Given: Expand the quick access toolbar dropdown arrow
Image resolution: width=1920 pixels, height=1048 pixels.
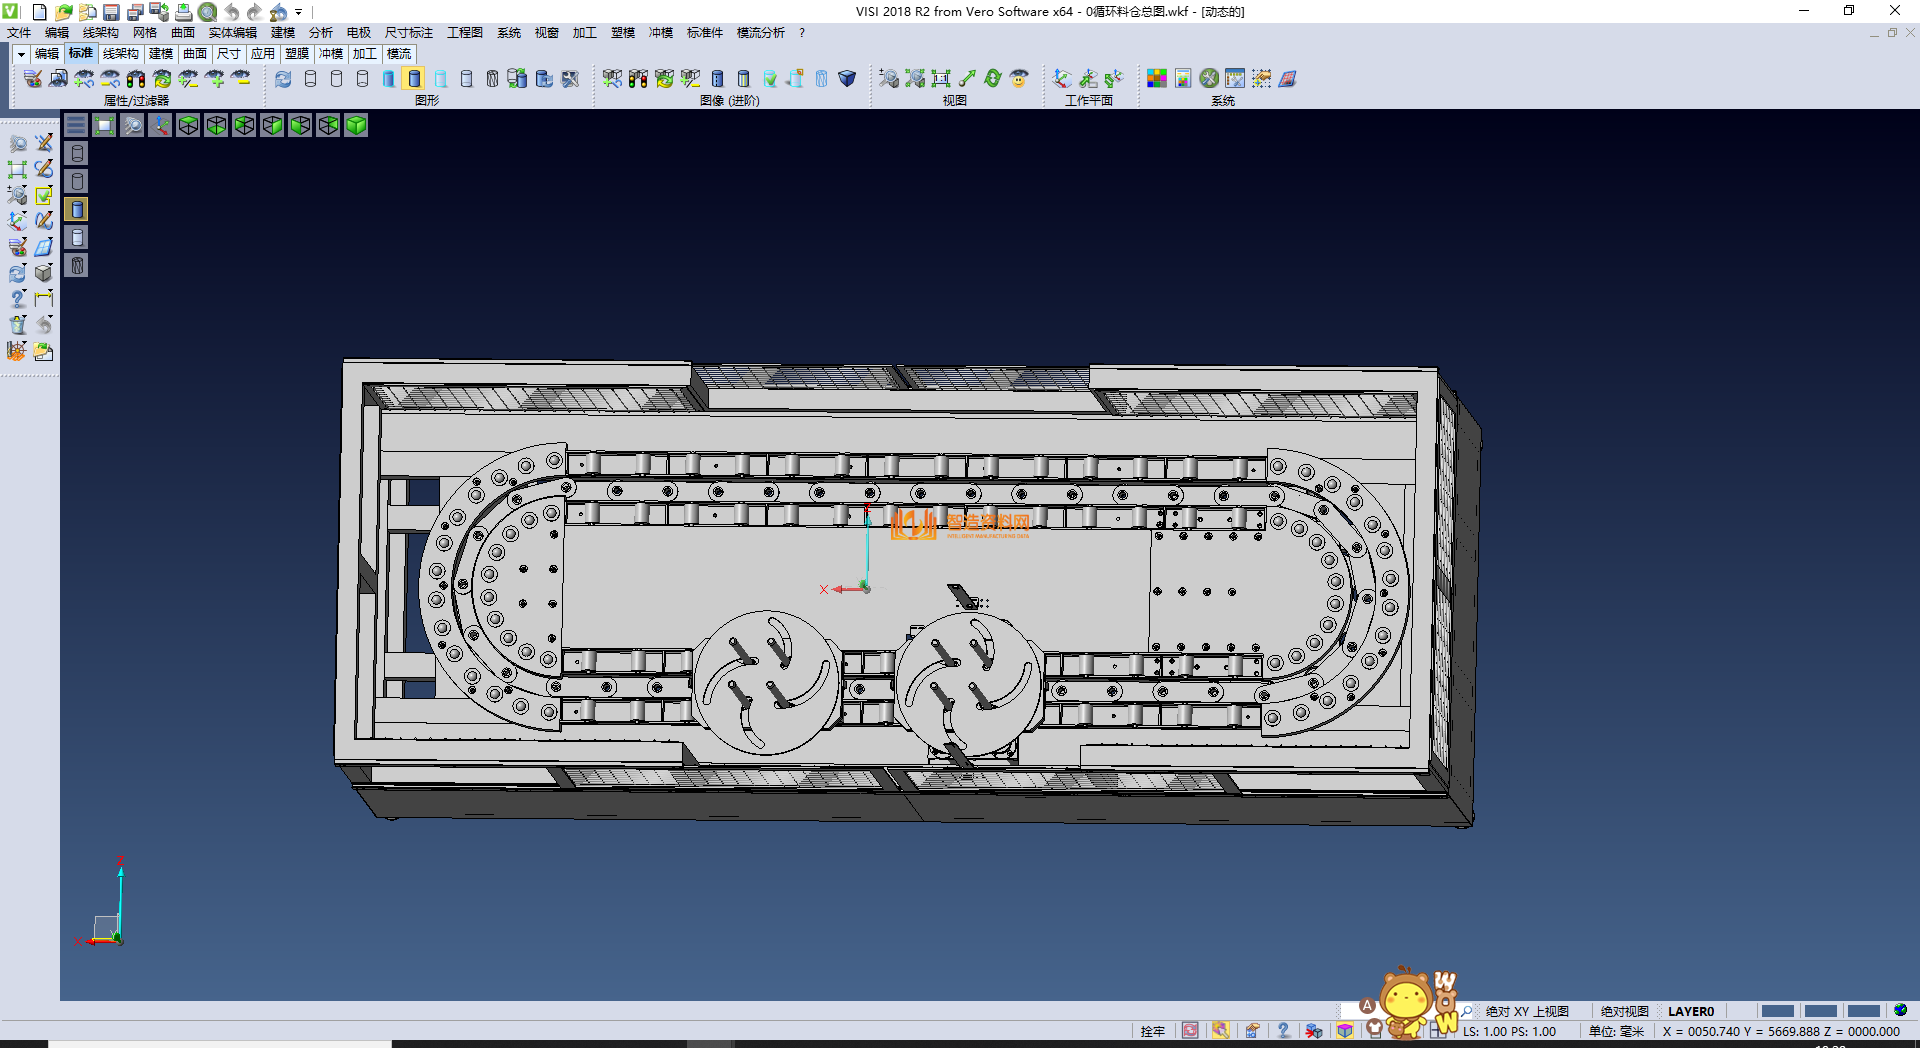Looking at the screenshot, I should 299,12.
